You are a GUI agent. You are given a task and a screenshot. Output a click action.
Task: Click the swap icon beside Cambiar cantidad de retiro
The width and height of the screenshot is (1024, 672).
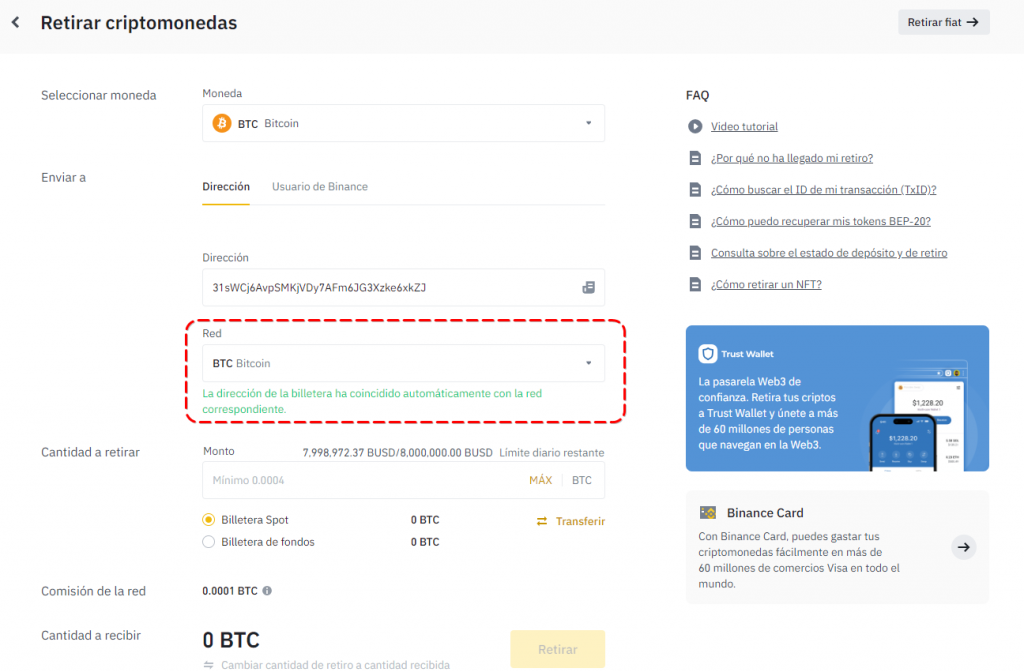click(x=209, y=665)
